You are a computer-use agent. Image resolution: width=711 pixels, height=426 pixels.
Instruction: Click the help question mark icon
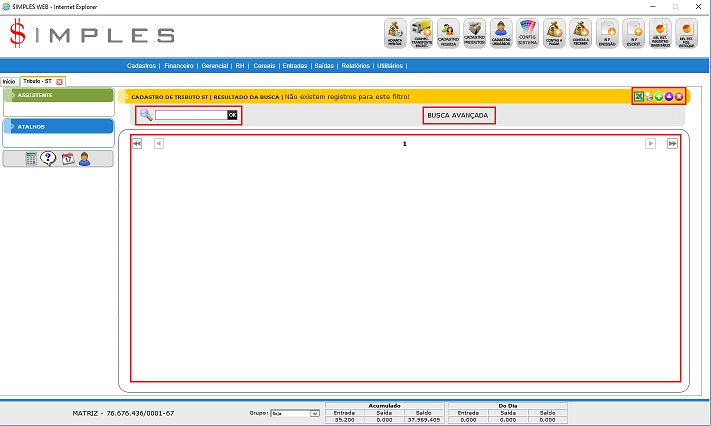48,158
